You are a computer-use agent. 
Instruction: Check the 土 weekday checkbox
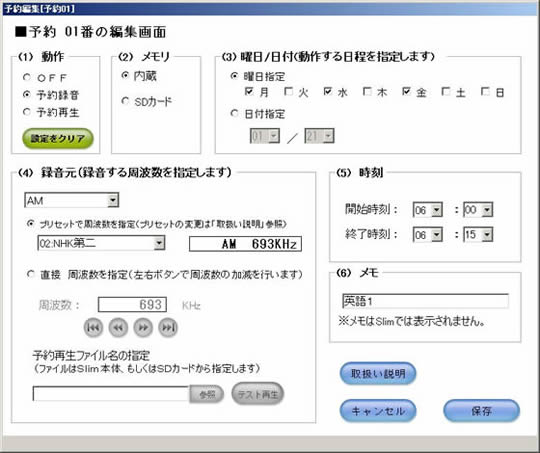(446, 92)
